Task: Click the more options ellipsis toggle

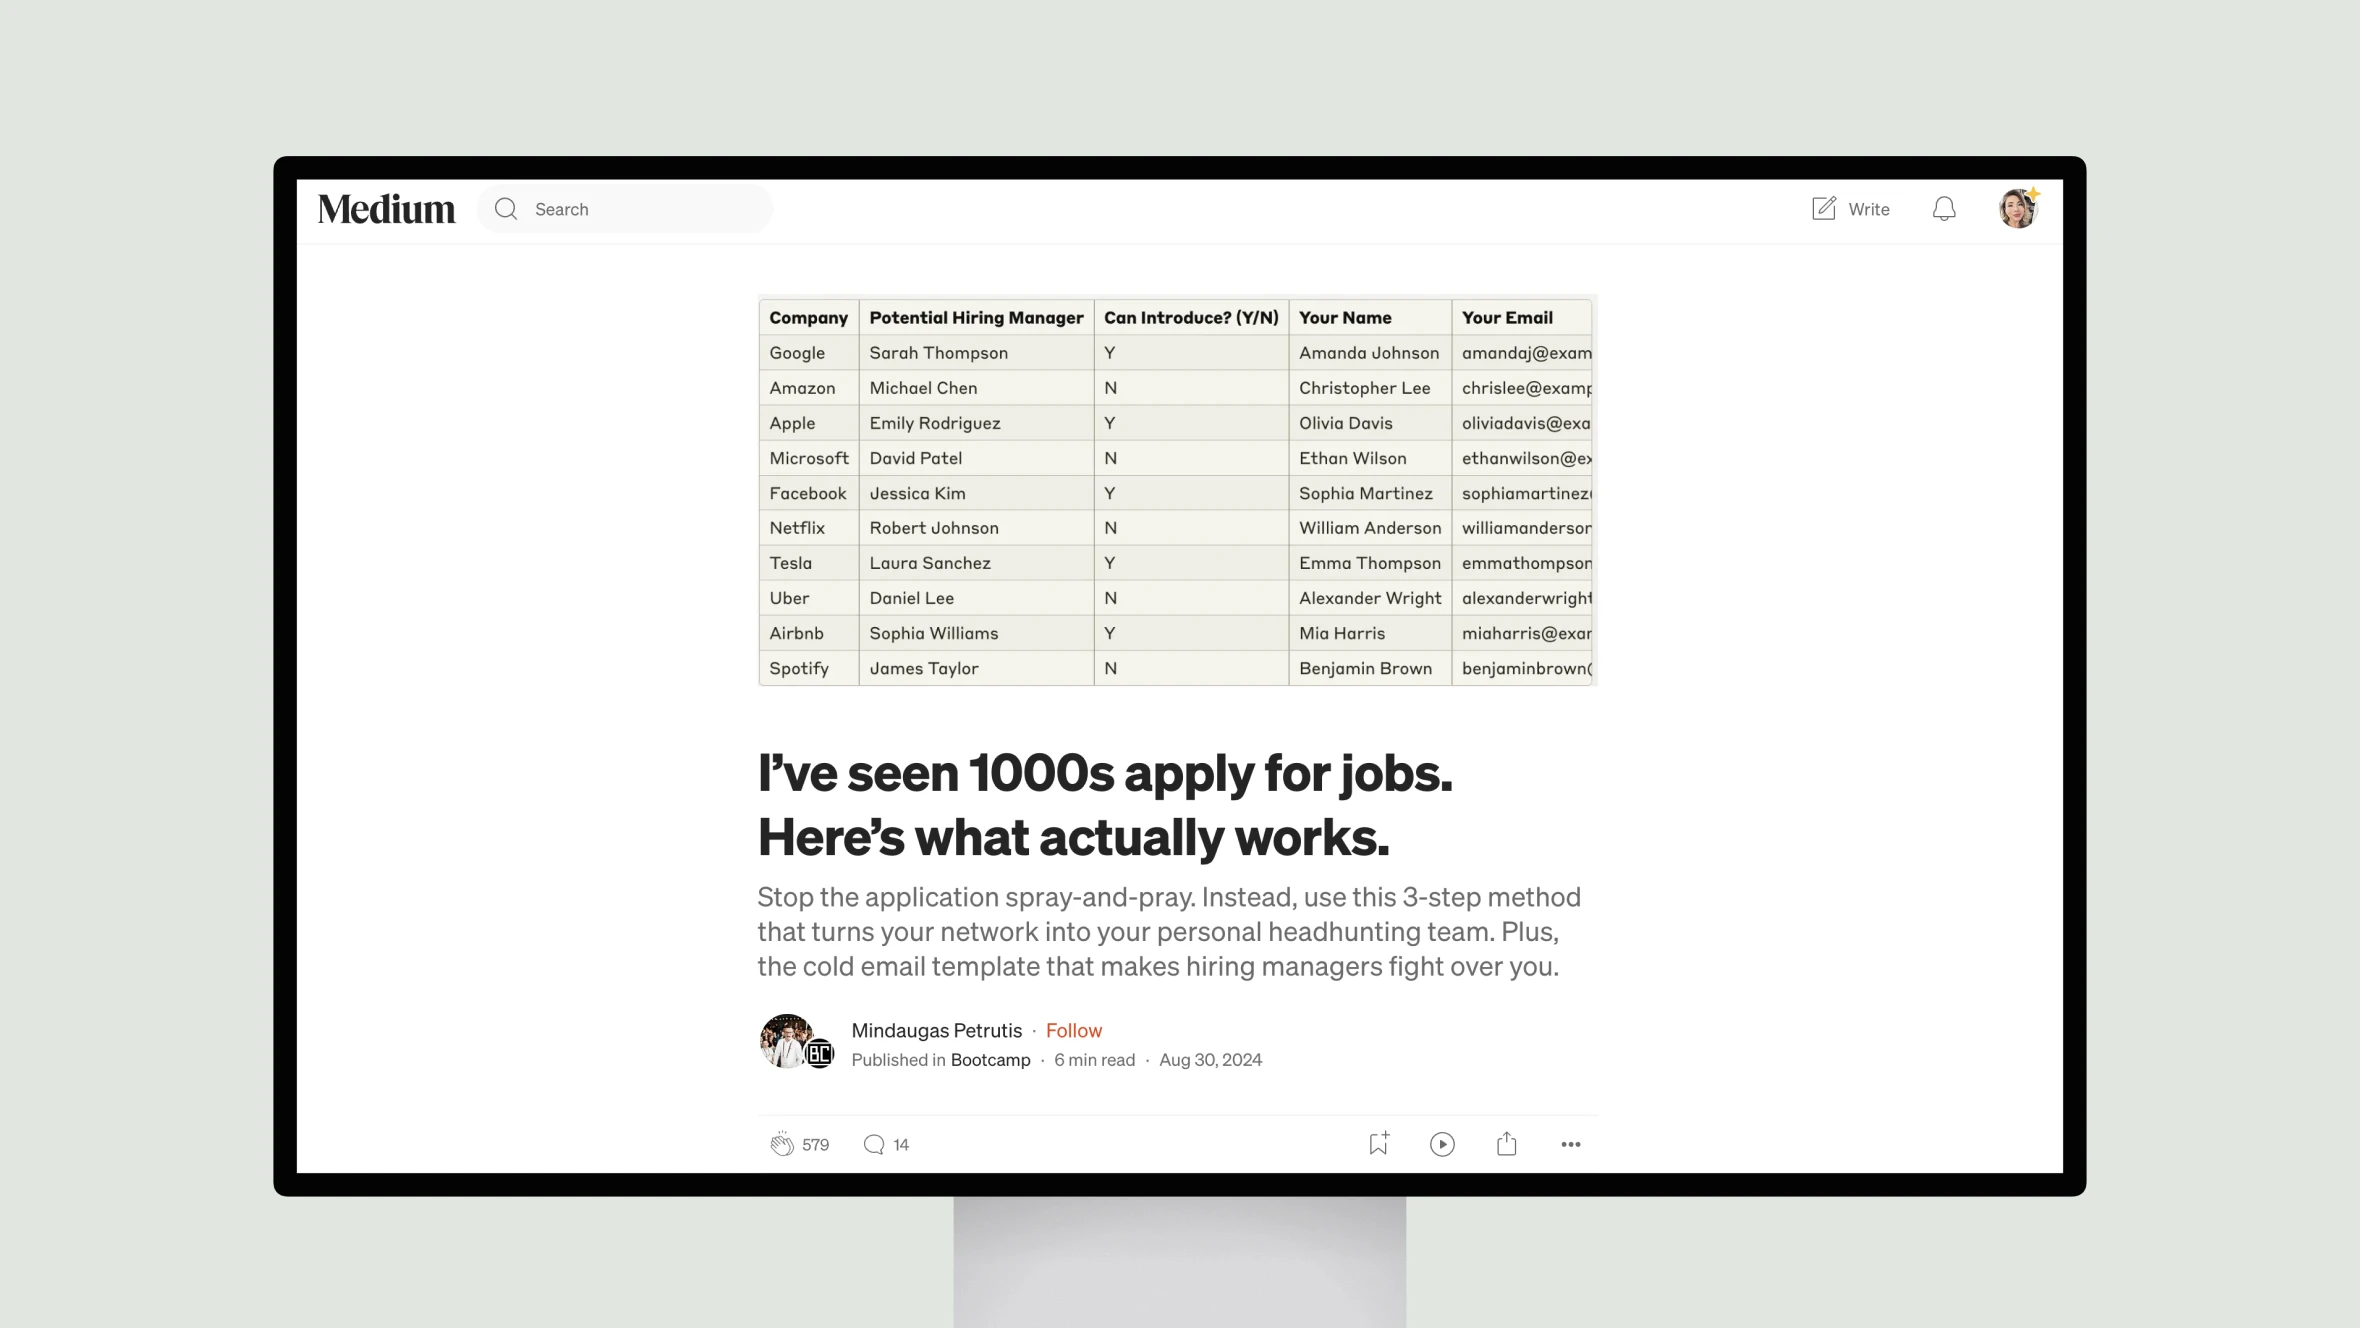Action: [1571, 1143]
